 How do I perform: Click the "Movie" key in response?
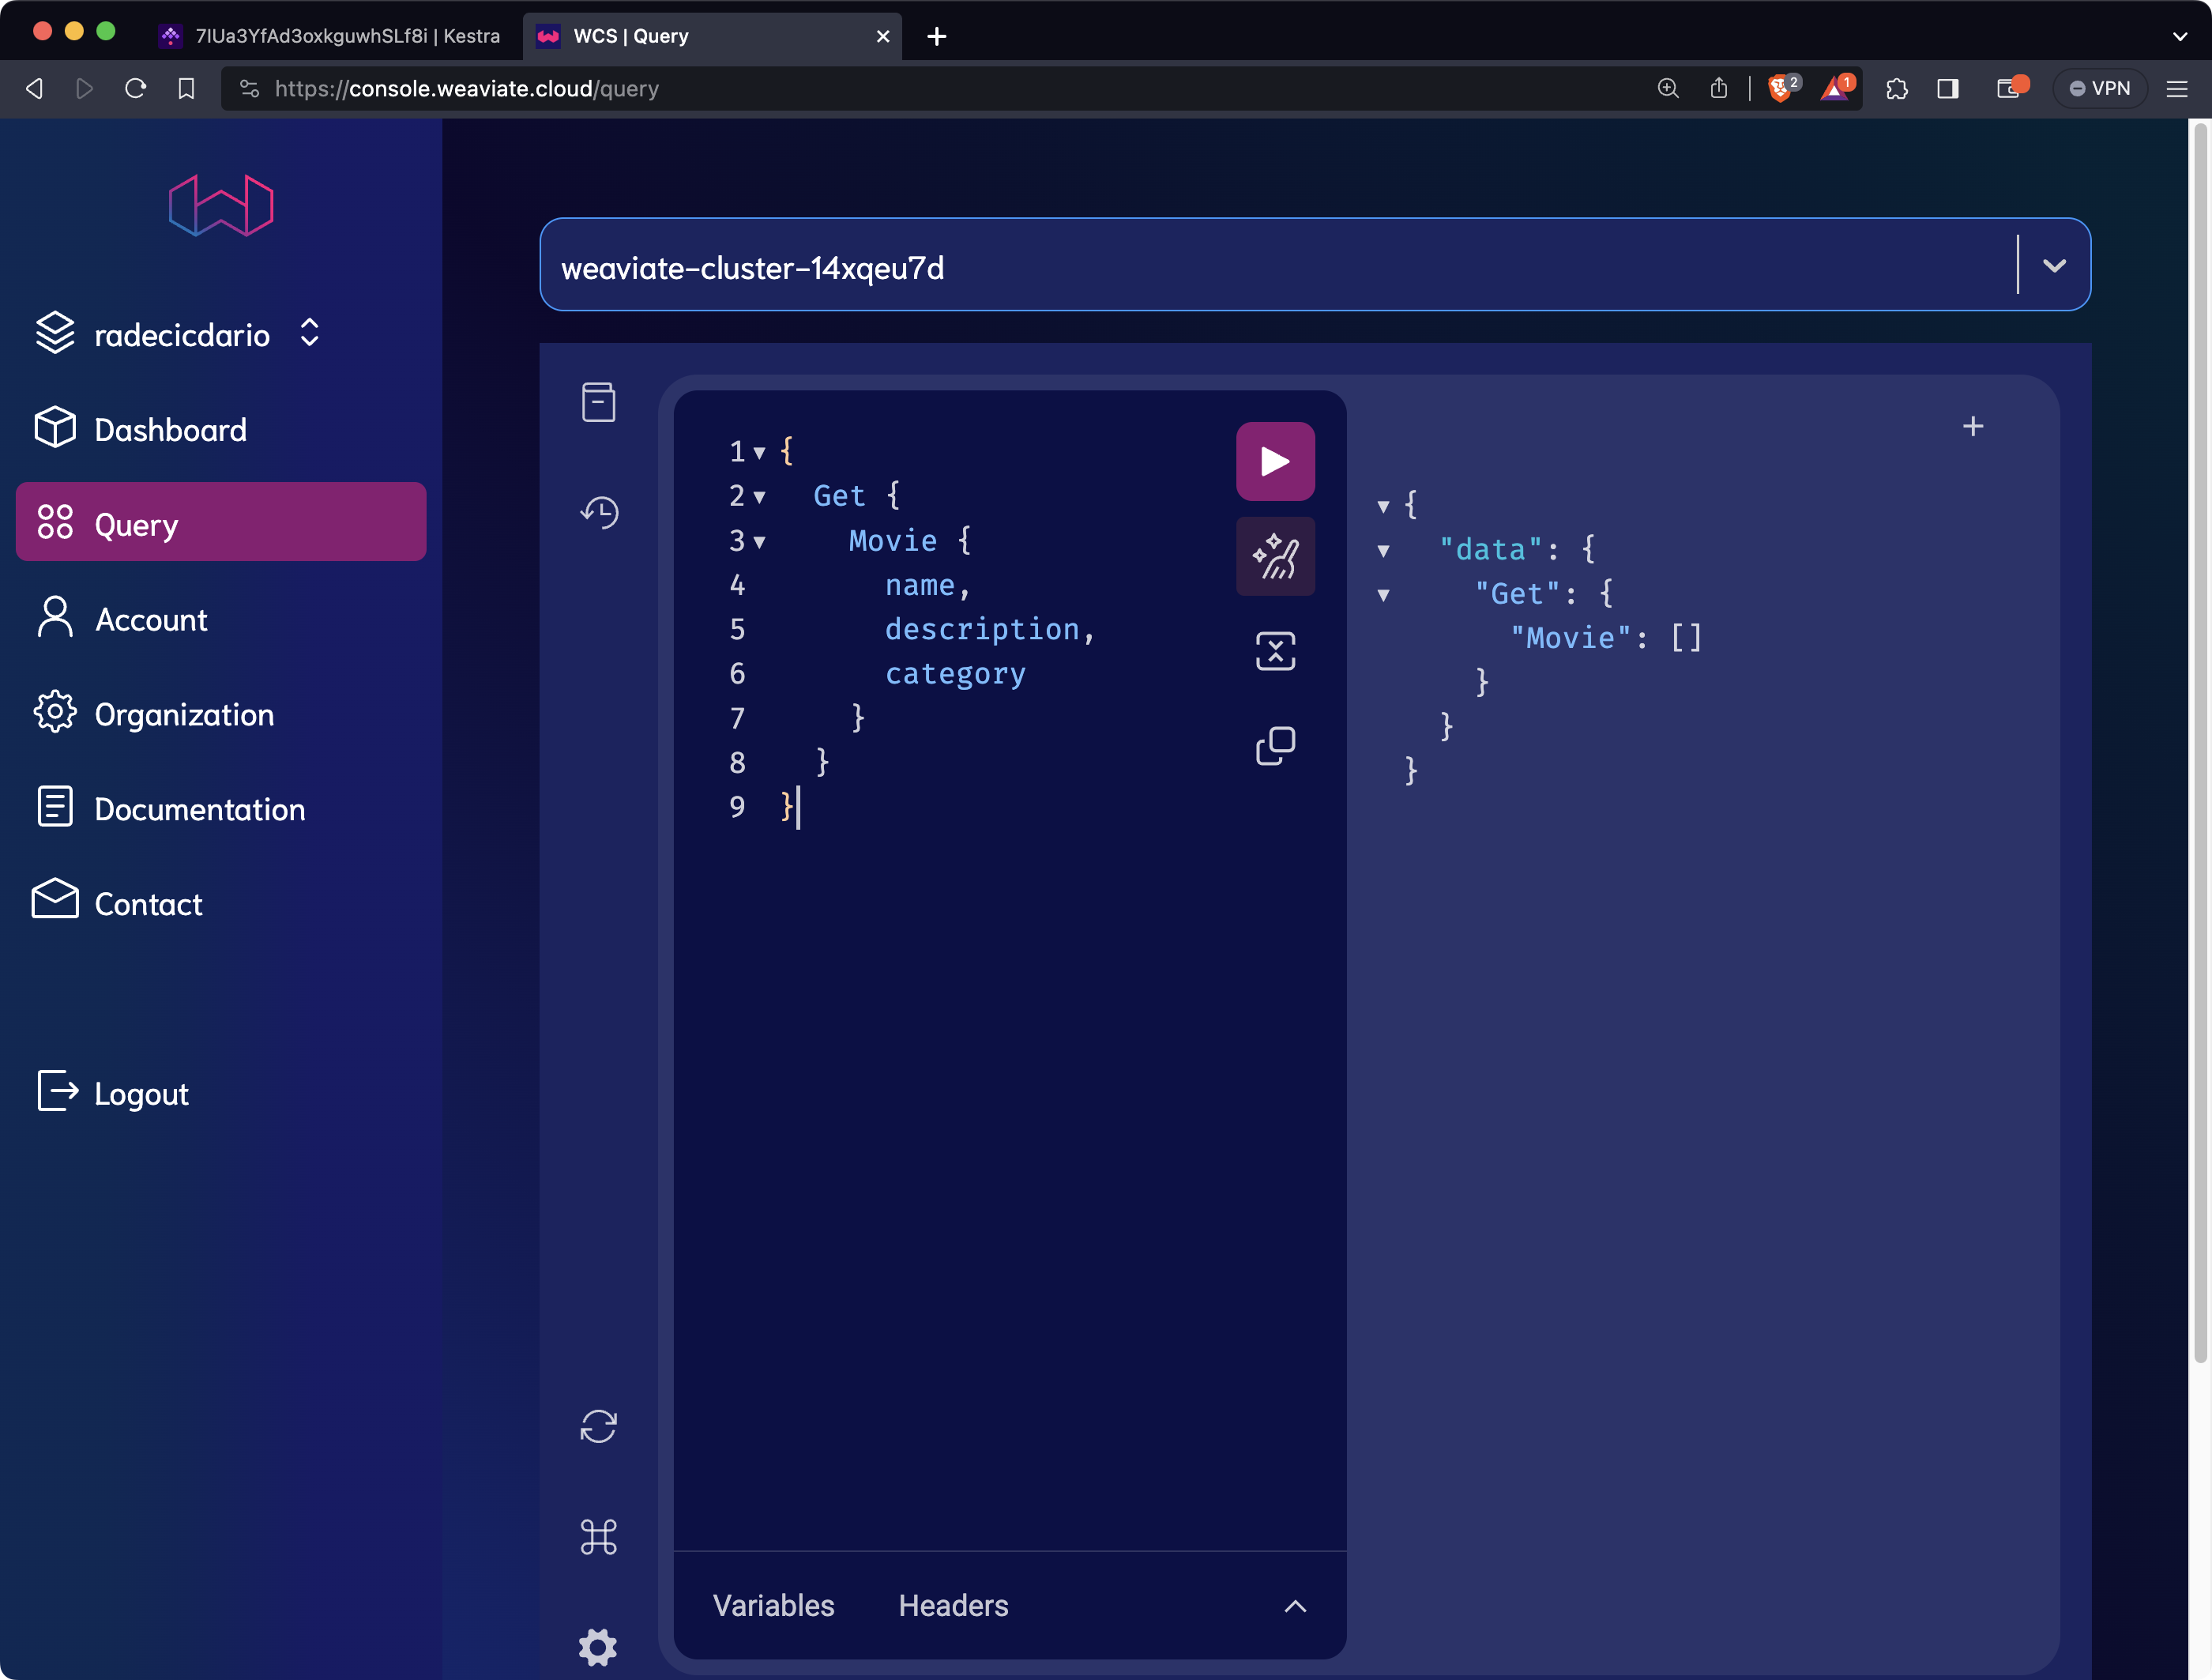(x=1570, y=638)
